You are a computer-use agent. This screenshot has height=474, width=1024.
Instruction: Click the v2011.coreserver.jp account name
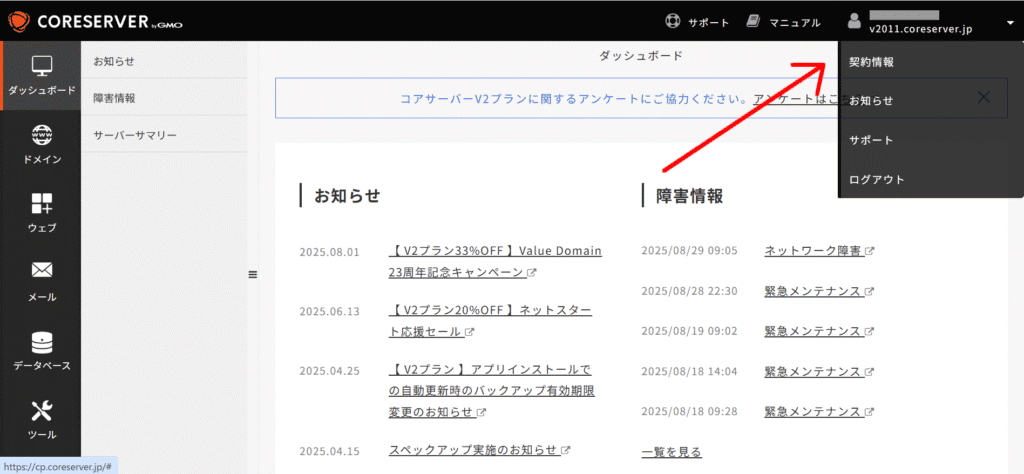pyautogui.click(x=922, y=29)
